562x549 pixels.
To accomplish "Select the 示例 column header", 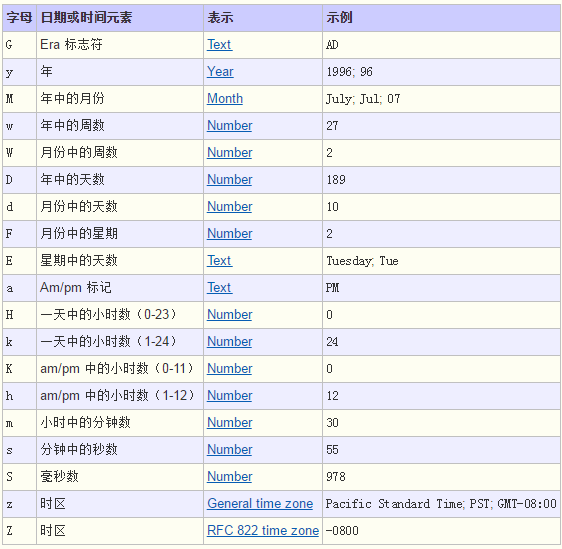I will click(442, 18).
